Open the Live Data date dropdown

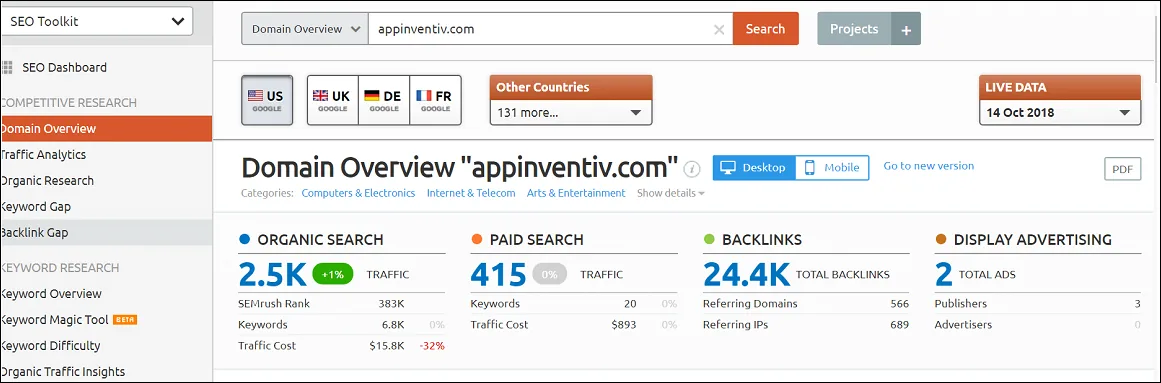coord(1060,113)
